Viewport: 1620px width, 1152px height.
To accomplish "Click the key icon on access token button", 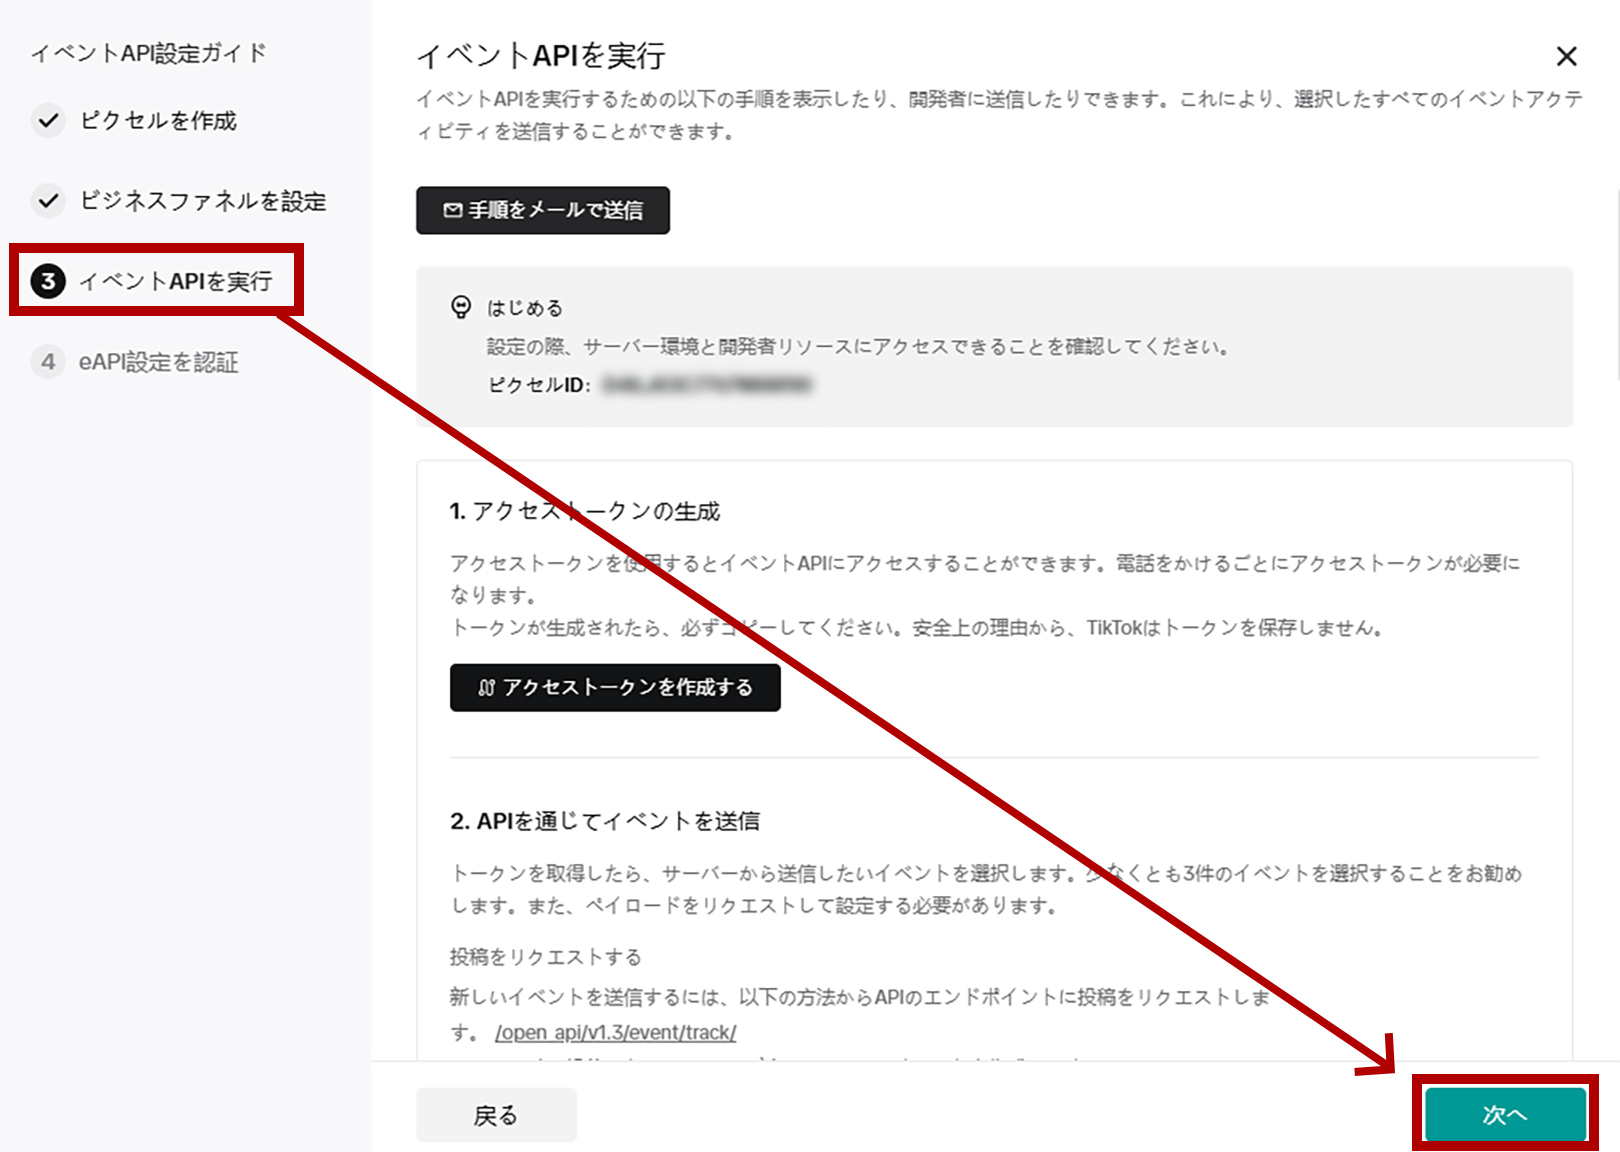I will pos(485,687).
